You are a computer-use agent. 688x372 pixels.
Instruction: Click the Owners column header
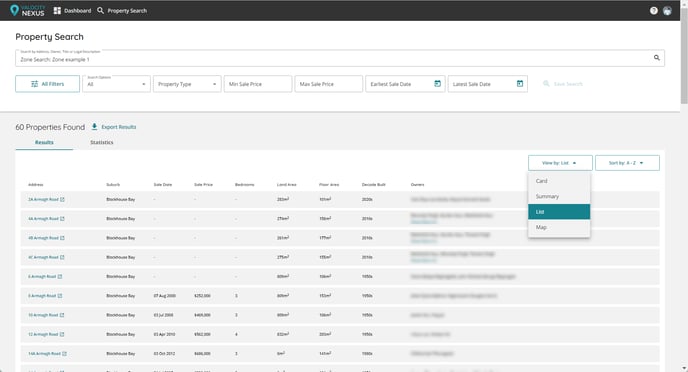coord(417,185)
